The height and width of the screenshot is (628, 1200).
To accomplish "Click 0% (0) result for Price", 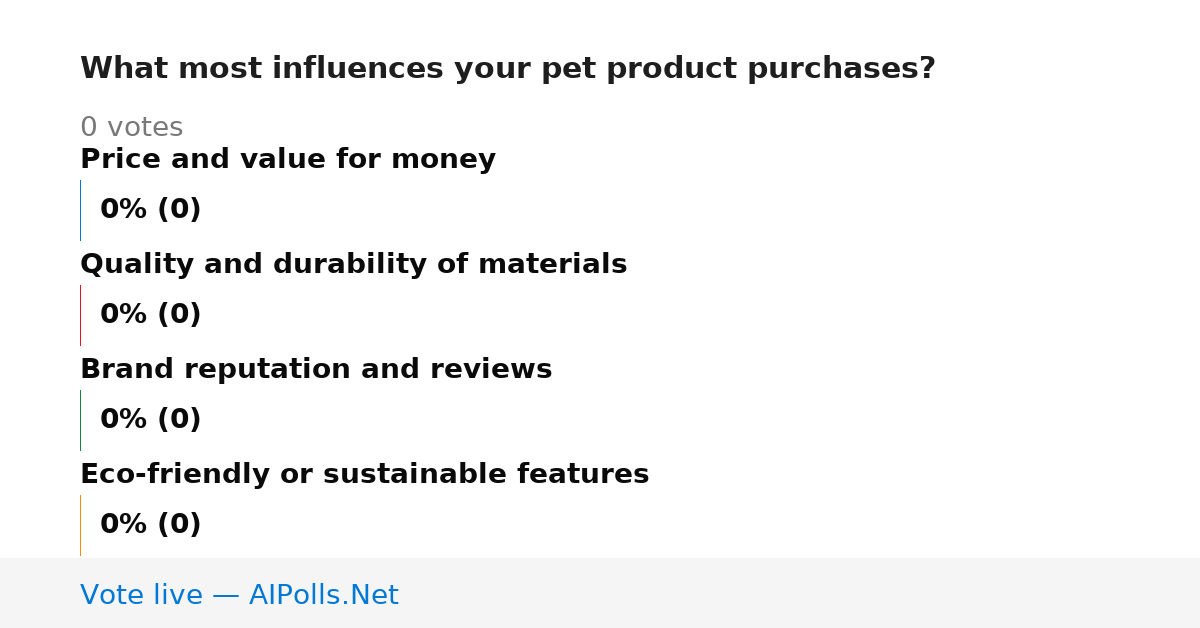I will point(150,210).
